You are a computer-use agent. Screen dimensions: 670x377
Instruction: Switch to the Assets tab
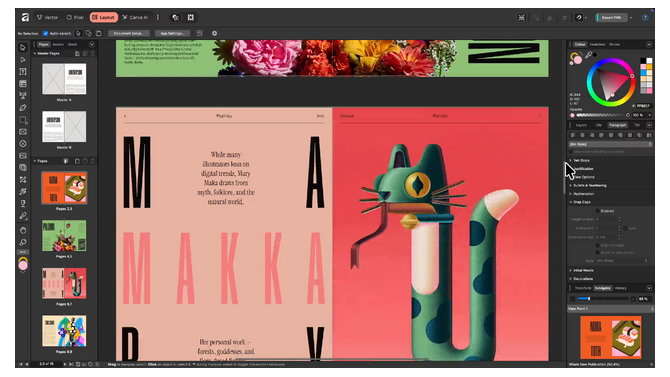58,44
